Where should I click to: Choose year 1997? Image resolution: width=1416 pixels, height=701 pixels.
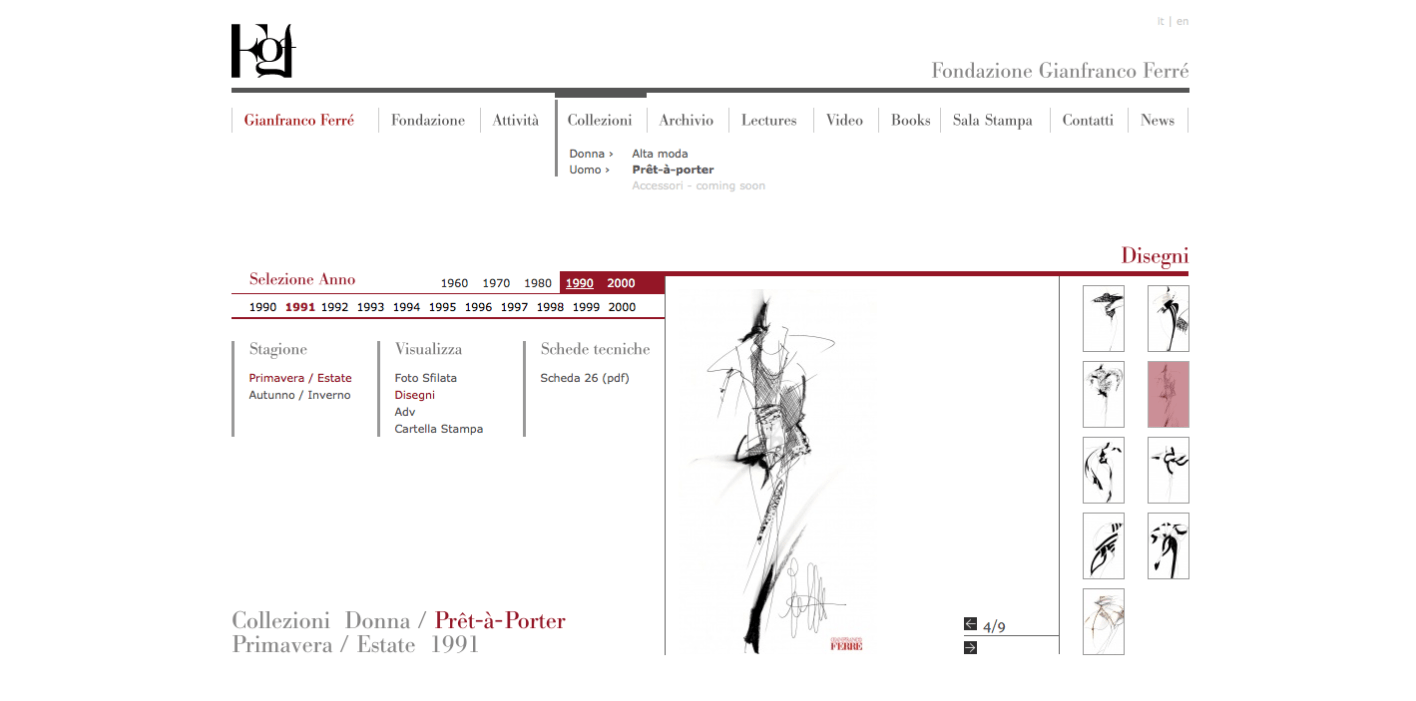point(515,308)
